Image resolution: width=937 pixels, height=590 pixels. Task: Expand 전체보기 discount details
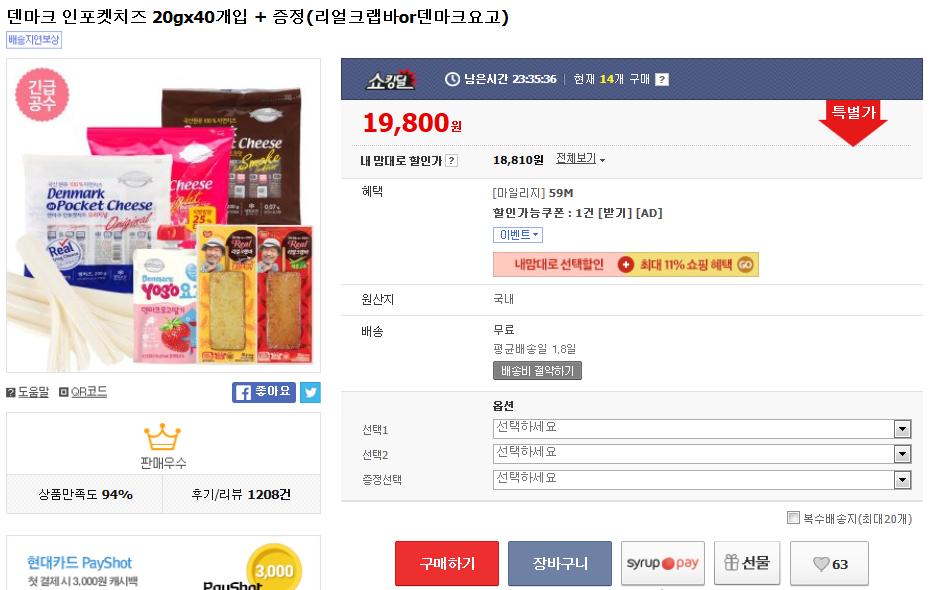click(x=580, y=159)
